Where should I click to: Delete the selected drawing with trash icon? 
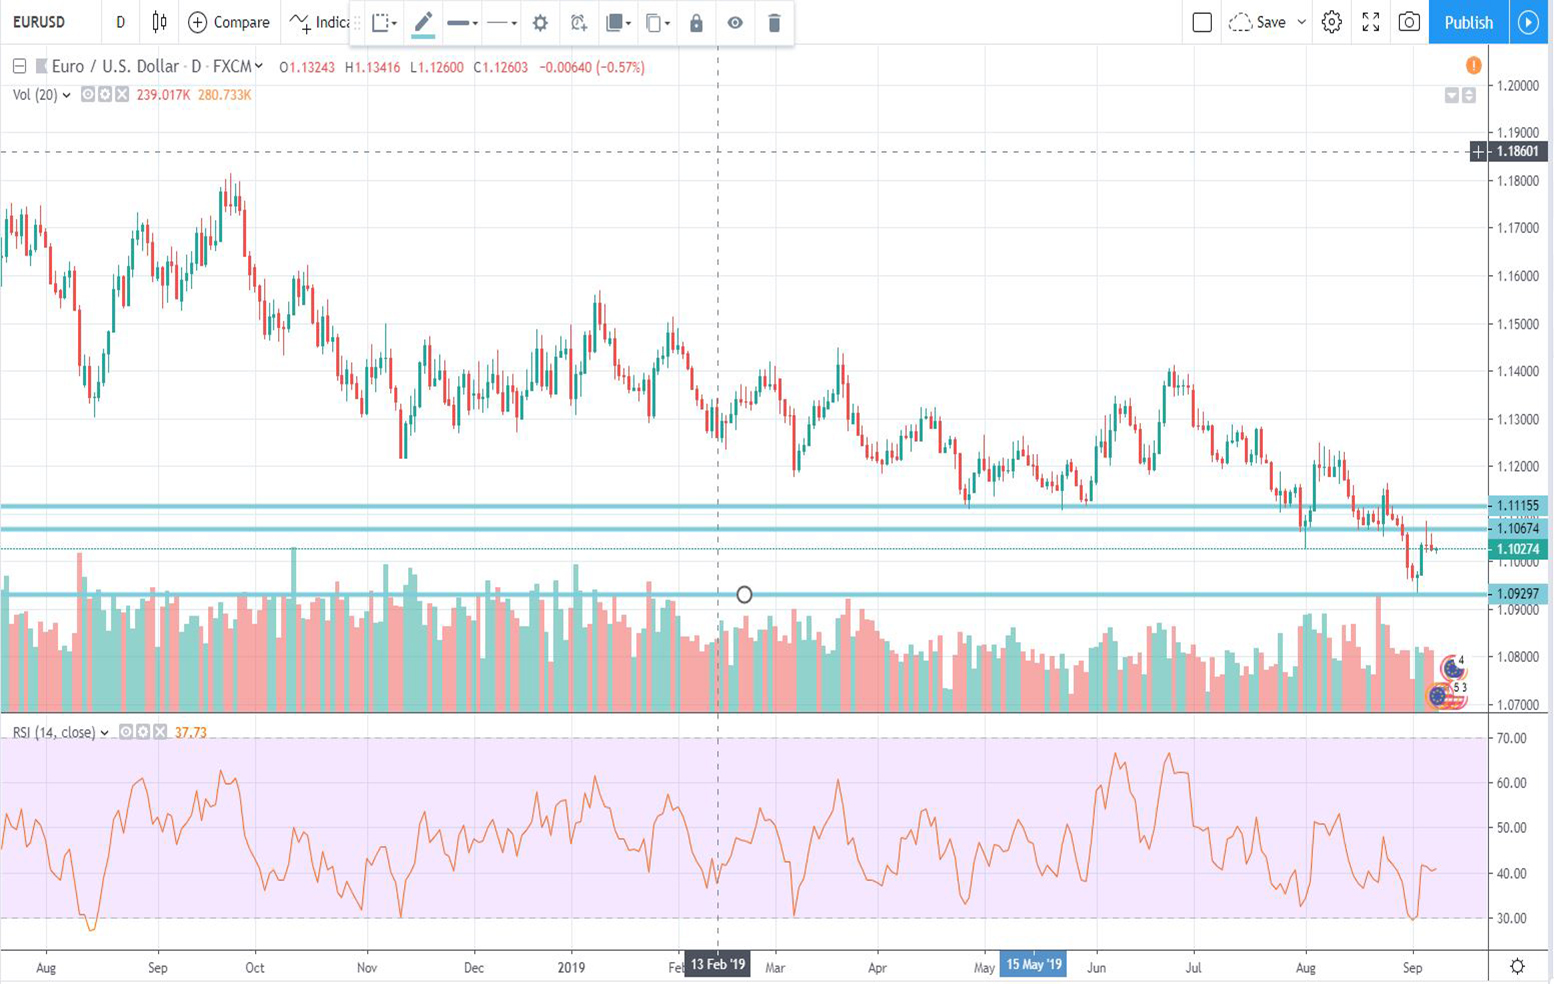(774, 22)
